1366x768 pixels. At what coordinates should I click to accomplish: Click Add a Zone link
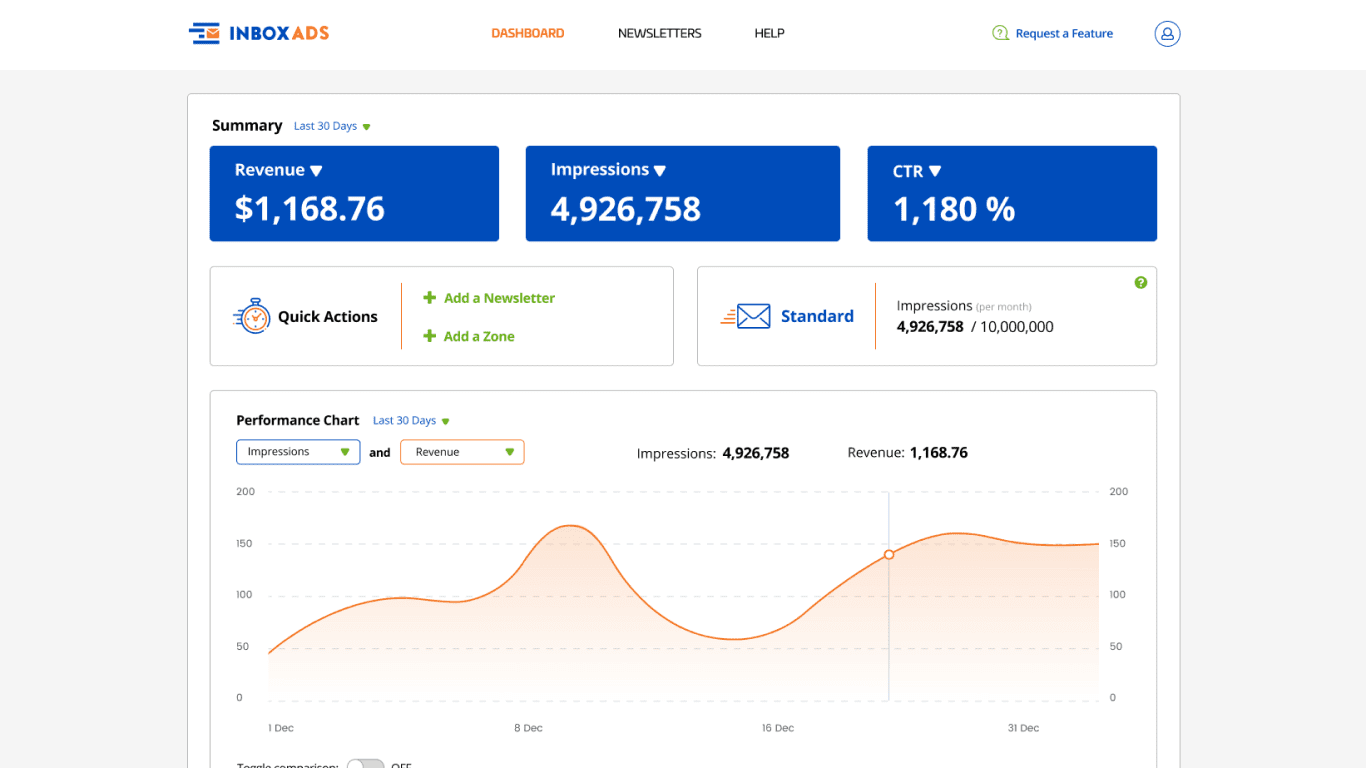479,336
